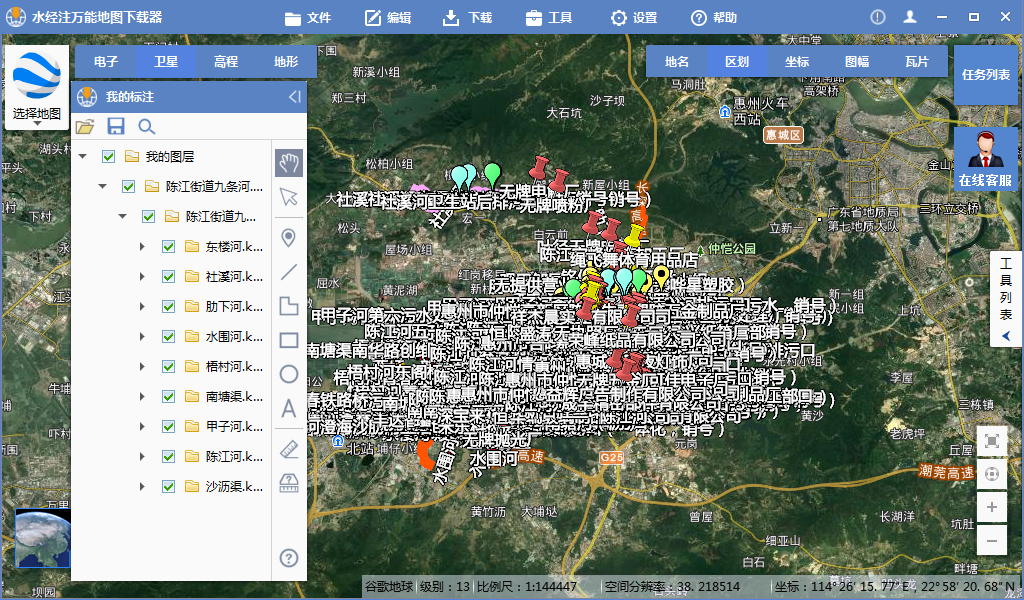The height and width of the screenshot is (600, 1024).
Task: Select the line drawing tool
Action: (x=288, y=272)
